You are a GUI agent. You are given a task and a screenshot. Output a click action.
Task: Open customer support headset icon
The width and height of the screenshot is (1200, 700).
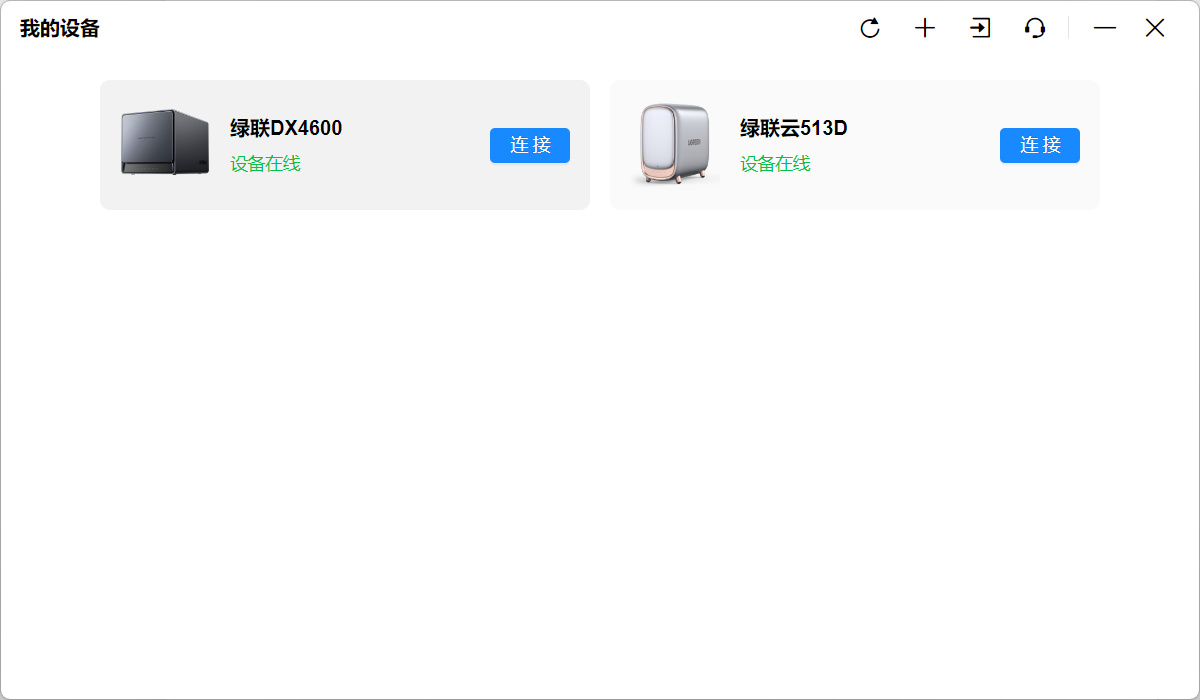[1035, 28]
